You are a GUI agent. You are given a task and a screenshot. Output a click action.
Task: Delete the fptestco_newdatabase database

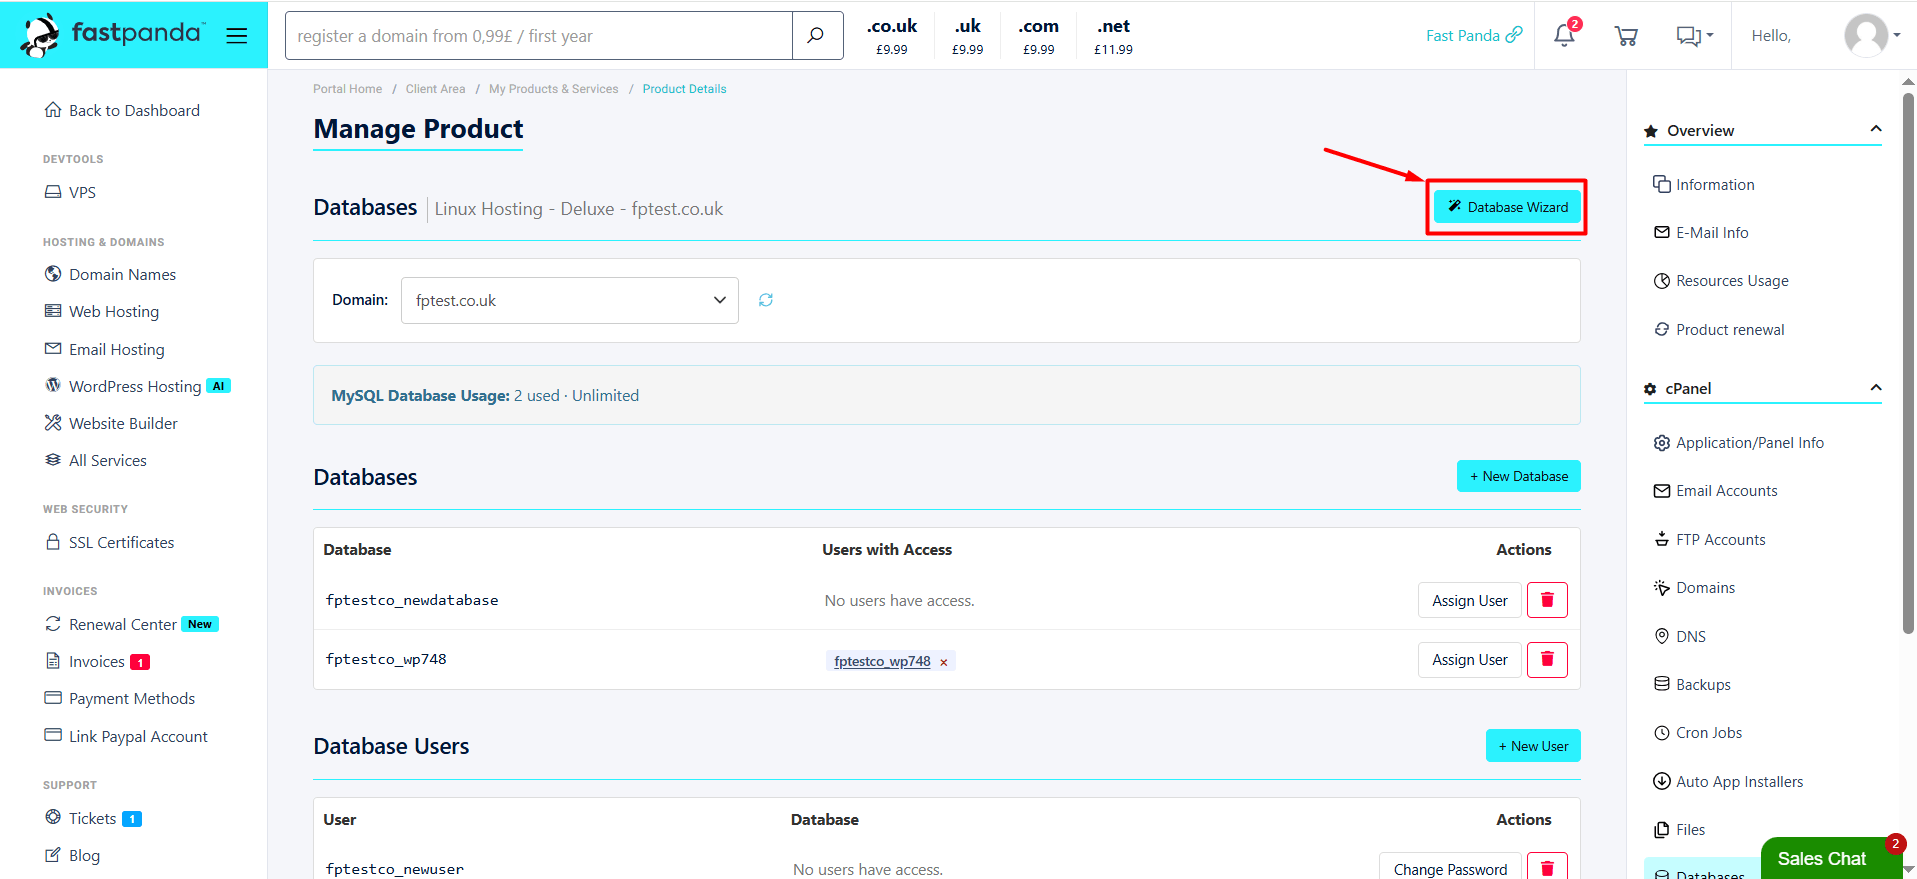pyautogui.click(x=1547, y=600)
